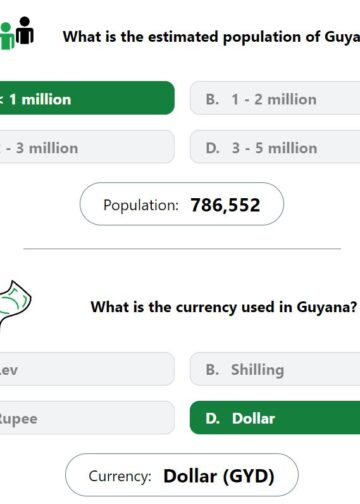Click the 'Dollar (GYD)' bold text
360x504 pixels.
click(x=219, y=476)
